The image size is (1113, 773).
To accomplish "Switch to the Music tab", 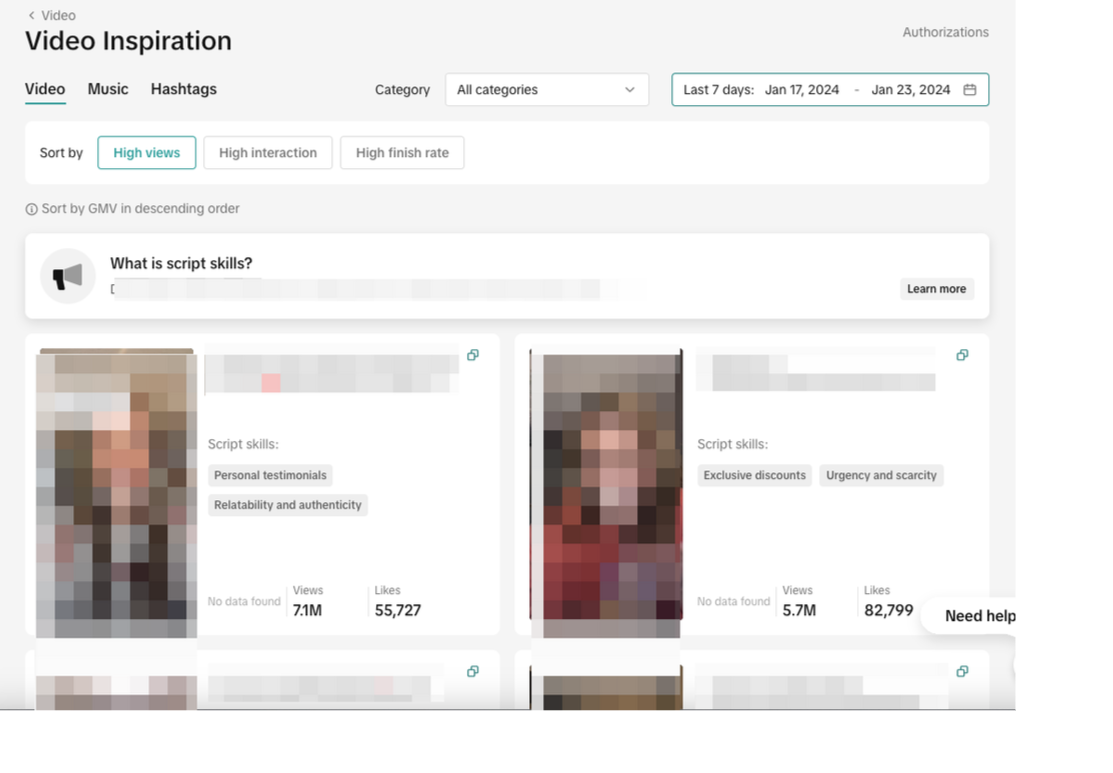I will point(108,89).
